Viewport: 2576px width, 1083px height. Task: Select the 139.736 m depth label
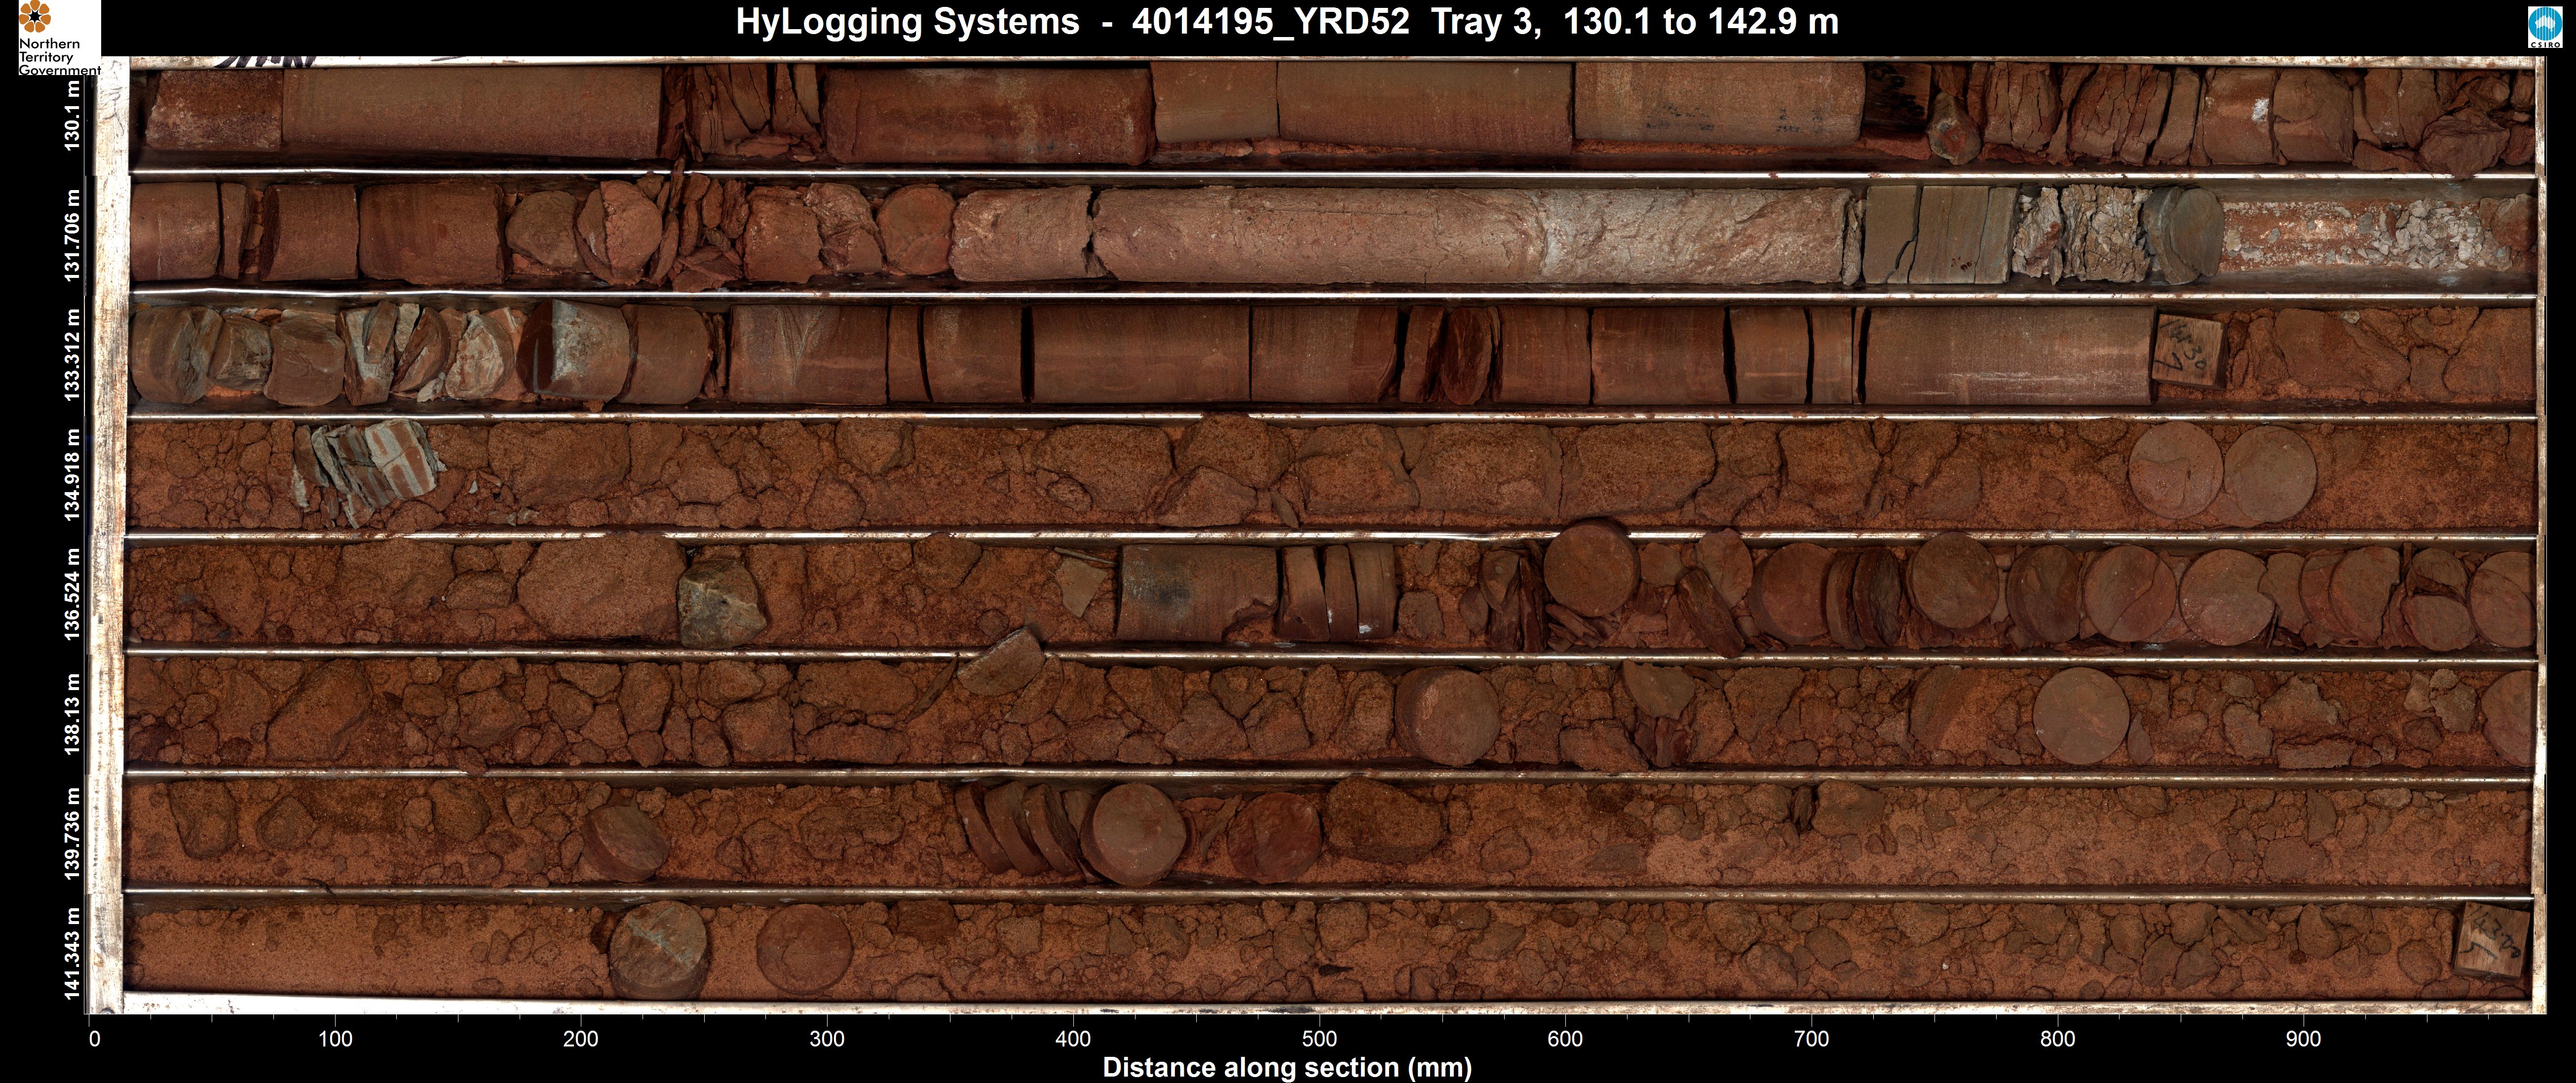pos(72,833)
